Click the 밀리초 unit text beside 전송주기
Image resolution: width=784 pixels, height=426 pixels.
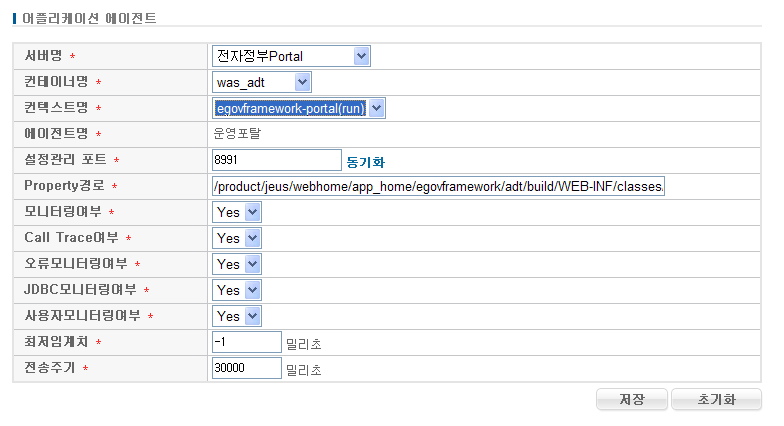pos(303,369)
